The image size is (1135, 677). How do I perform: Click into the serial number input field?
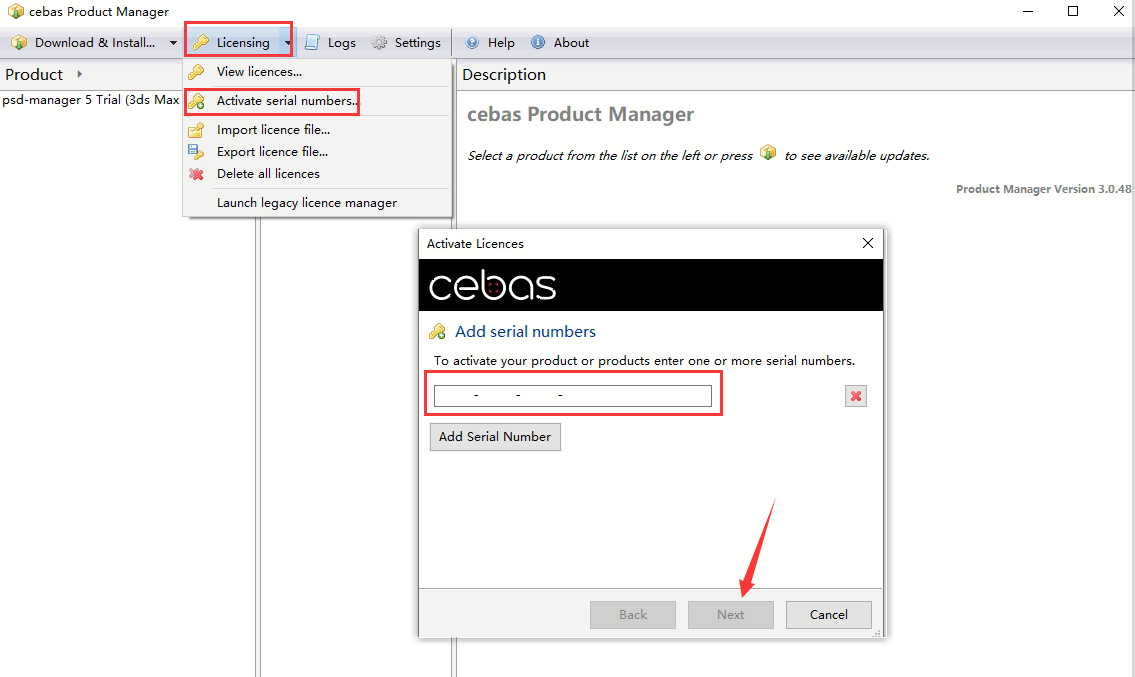[x=572, y=397]
